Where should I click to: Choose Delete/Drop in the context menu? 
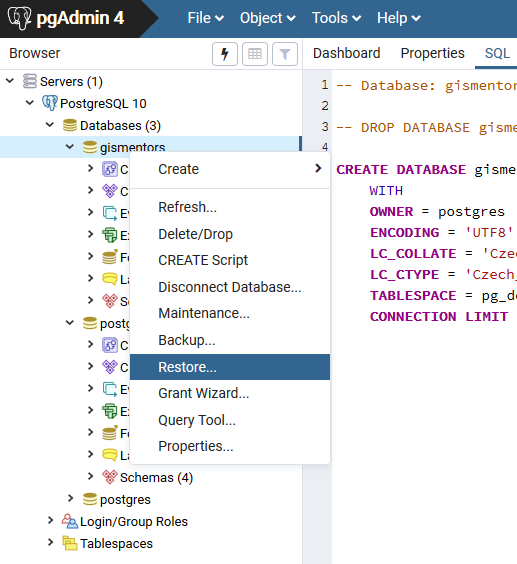[x=230, y=234]
